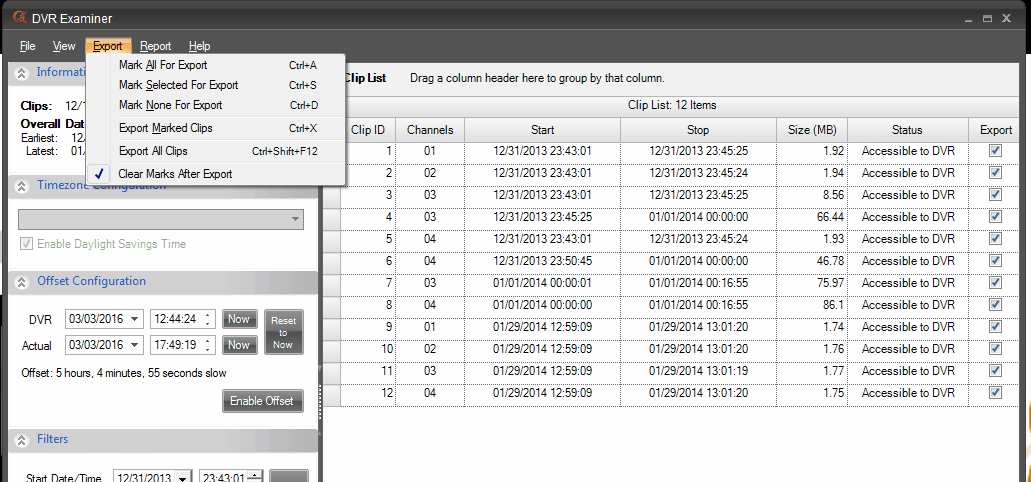Sort by the Stop column header
Image resolution: width=1031 pixels, height=482 pixels.
coord(698,130)
